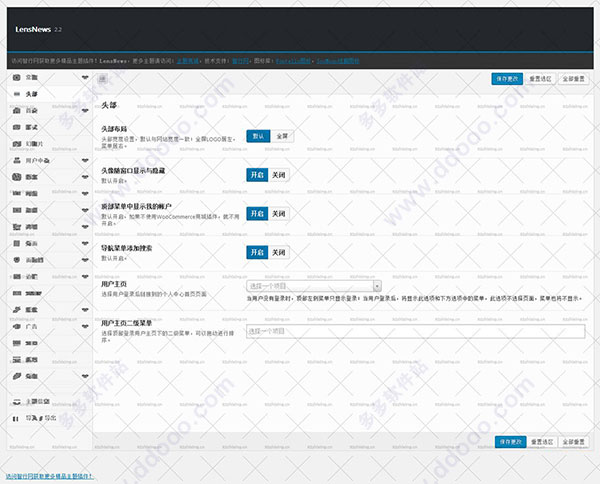Expand the chevron in the shopping-cart sidebar row

coord(85,227)
